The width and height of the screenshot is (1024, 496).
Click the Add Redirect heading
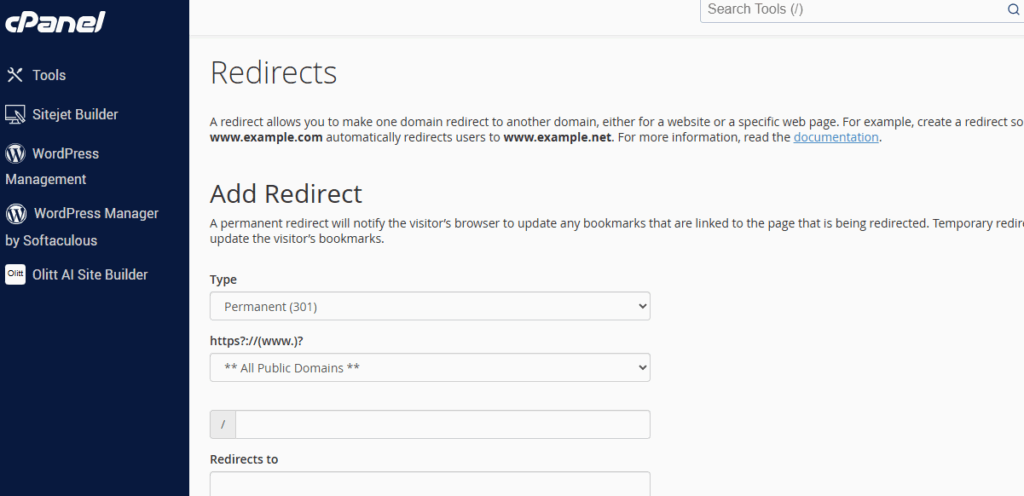point(285,194)
